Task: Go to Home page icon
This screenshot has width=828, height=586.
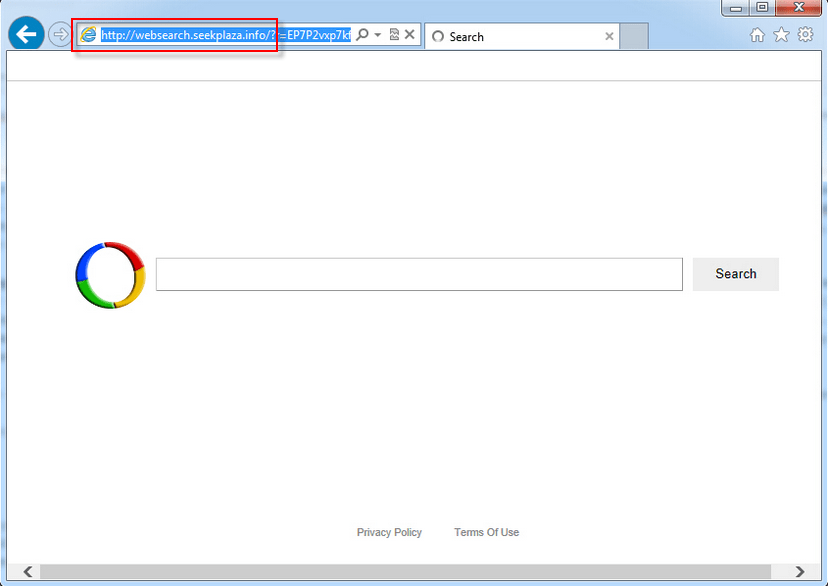Action: tap(757, 35)
